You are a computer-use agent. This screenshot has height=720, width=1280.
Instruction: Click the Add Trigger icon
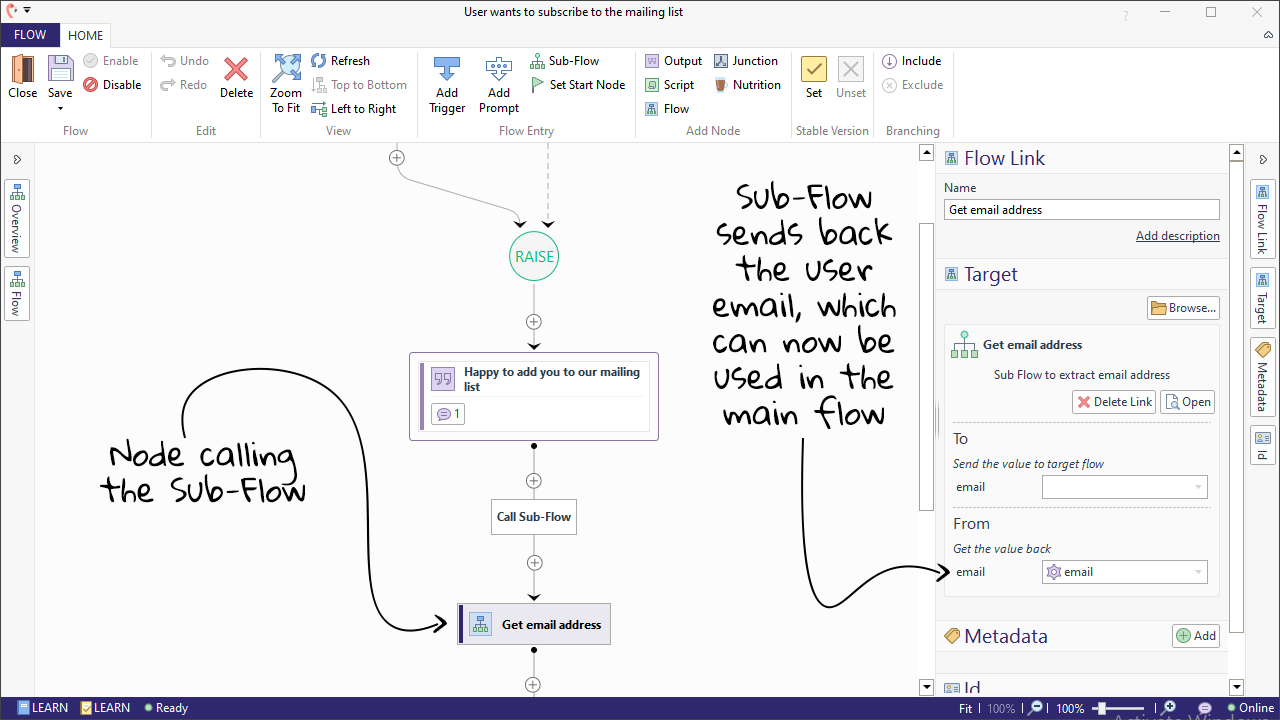pos(446,70)
